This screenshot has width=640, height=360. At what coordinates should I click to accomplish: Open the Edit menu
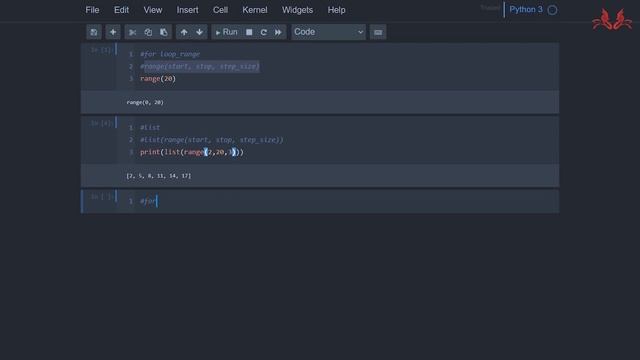pyautogui.click(x=121, y=10)
